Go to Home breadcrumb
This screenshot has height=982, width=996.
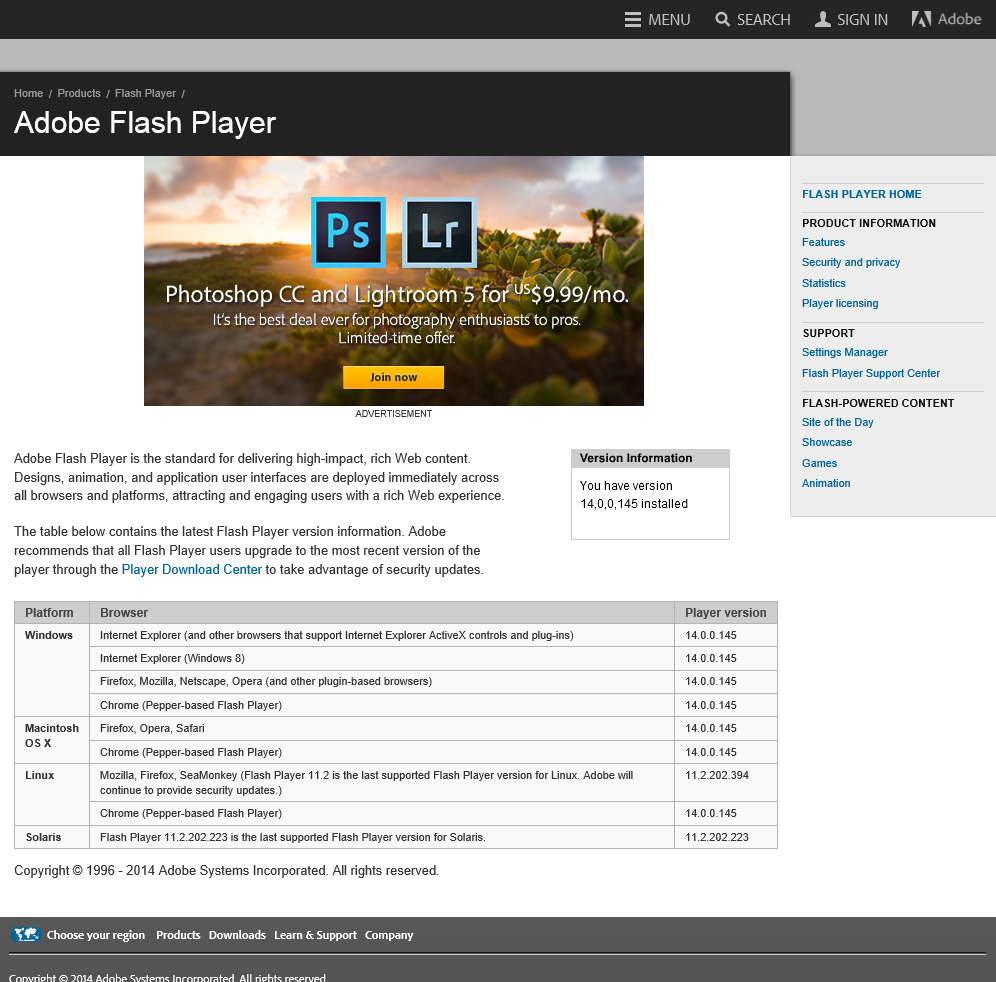(29, 93)
